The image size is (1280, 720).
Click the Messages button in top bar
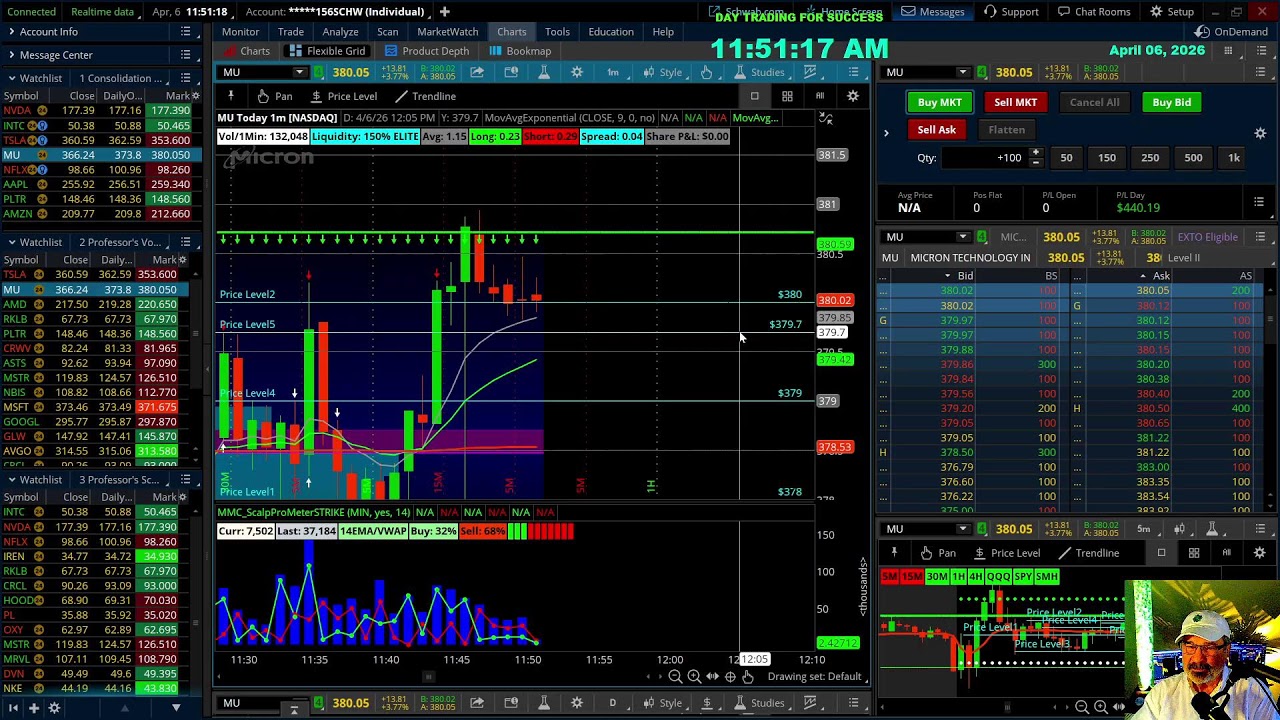tap(933, 11)
